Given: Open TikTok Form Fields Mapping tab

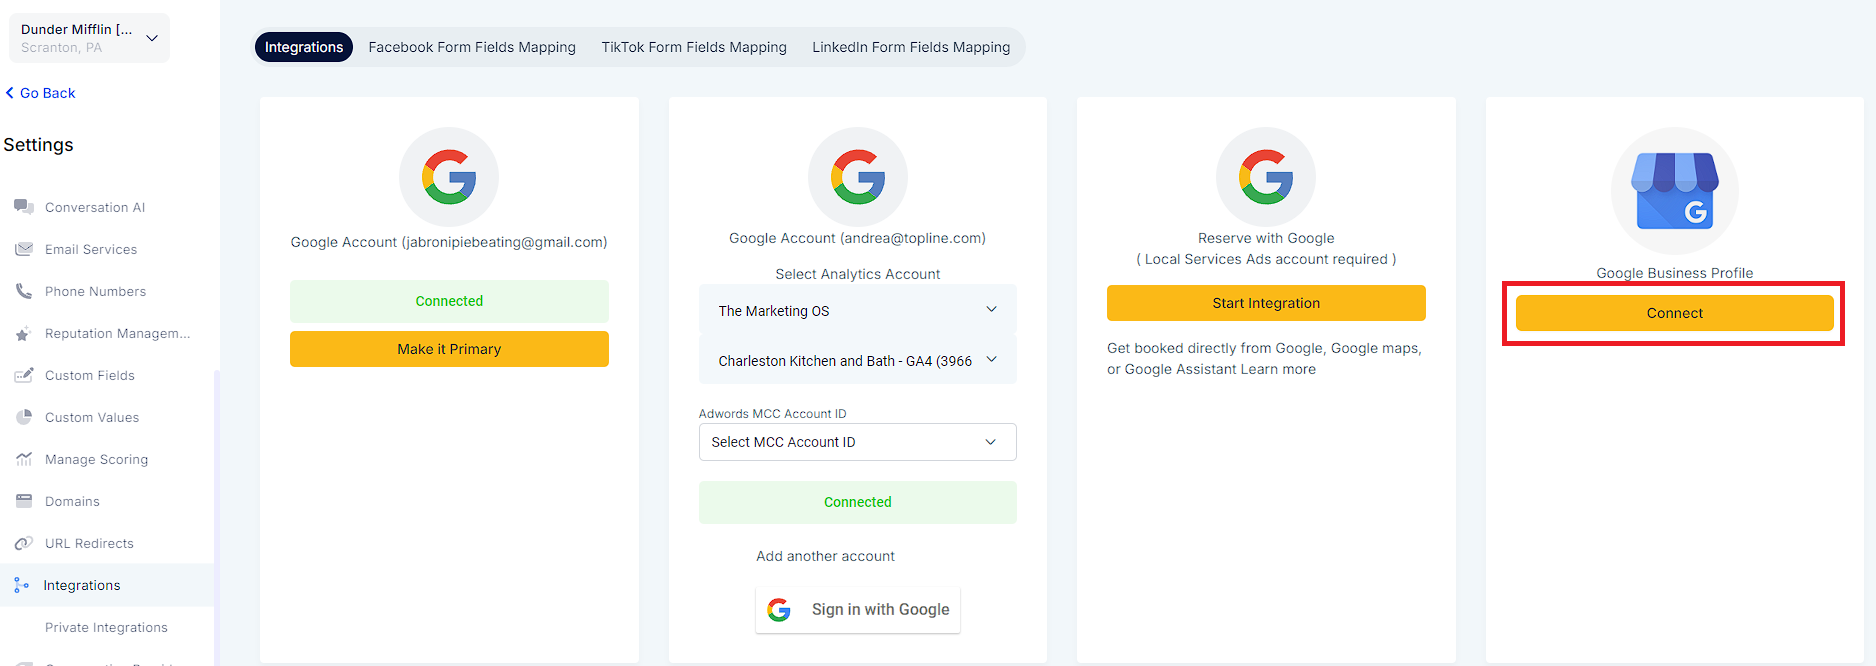Looking at the screenshot, I should 694,47.
